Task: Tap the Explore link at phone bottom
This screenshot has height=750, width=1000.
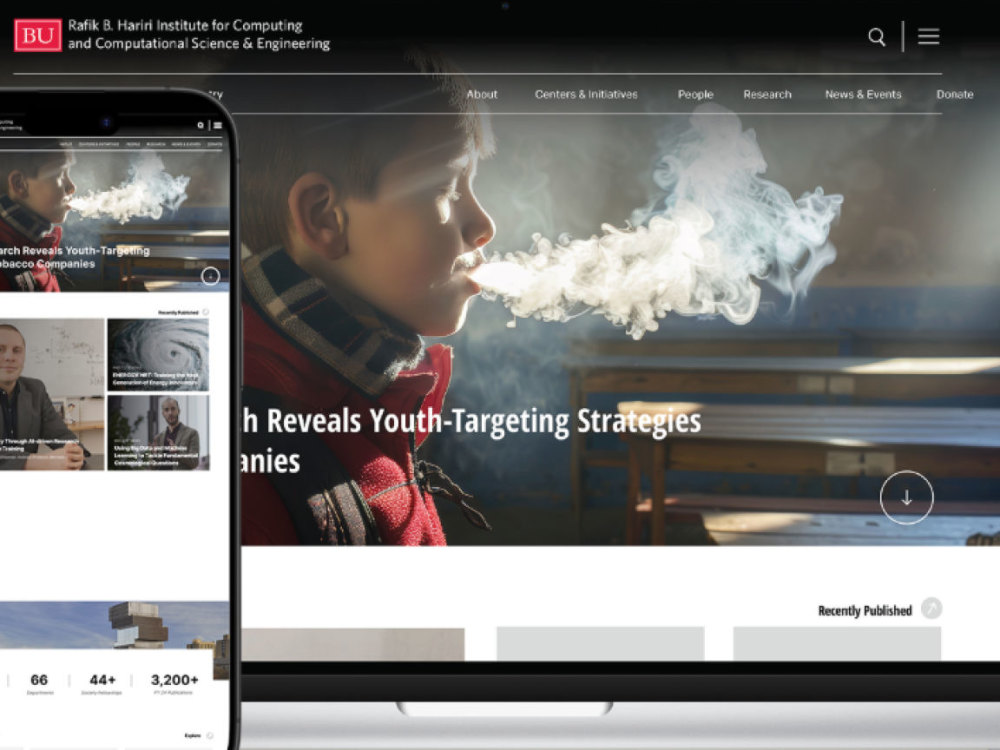Action: (x=193, y=735)
